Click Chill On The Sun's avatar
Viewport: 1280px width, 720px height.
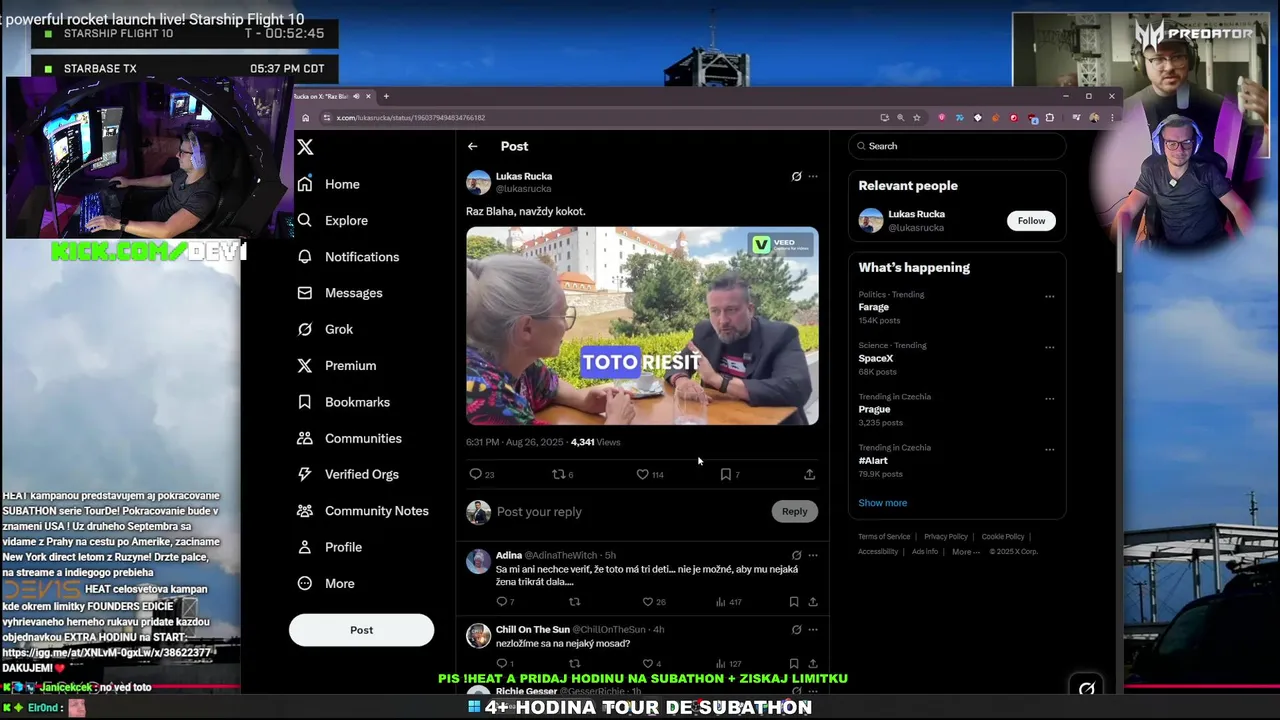(x=478, y=635)
